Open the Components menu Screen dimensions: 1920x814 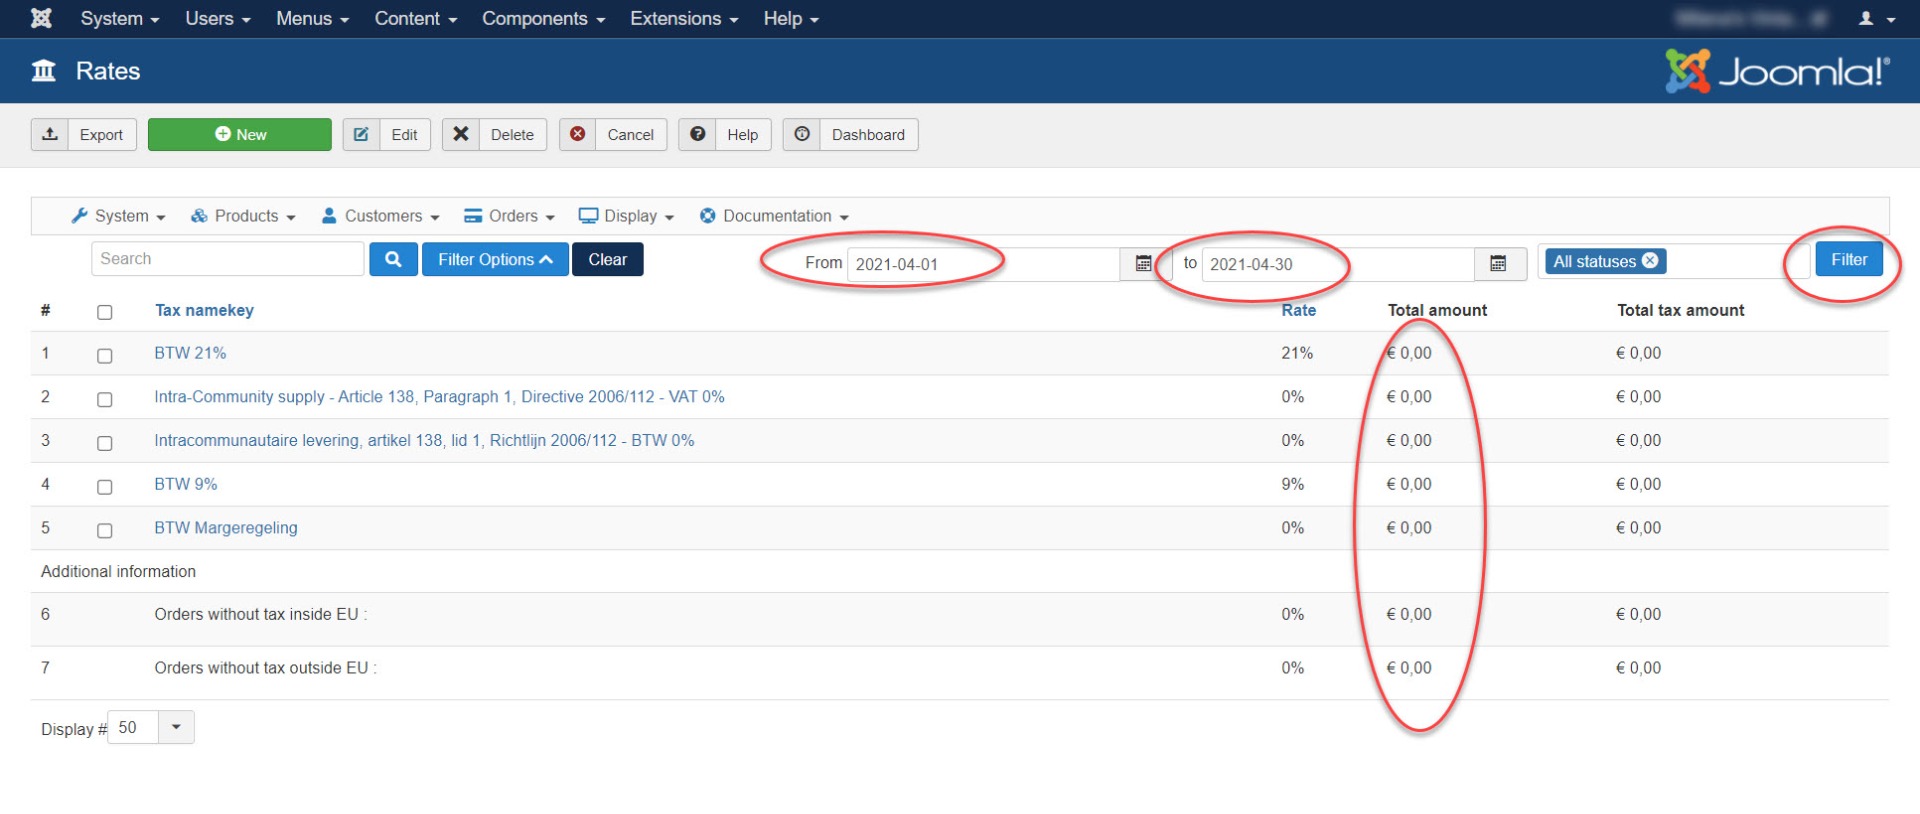pyautogui.click(x=543, y=19)
